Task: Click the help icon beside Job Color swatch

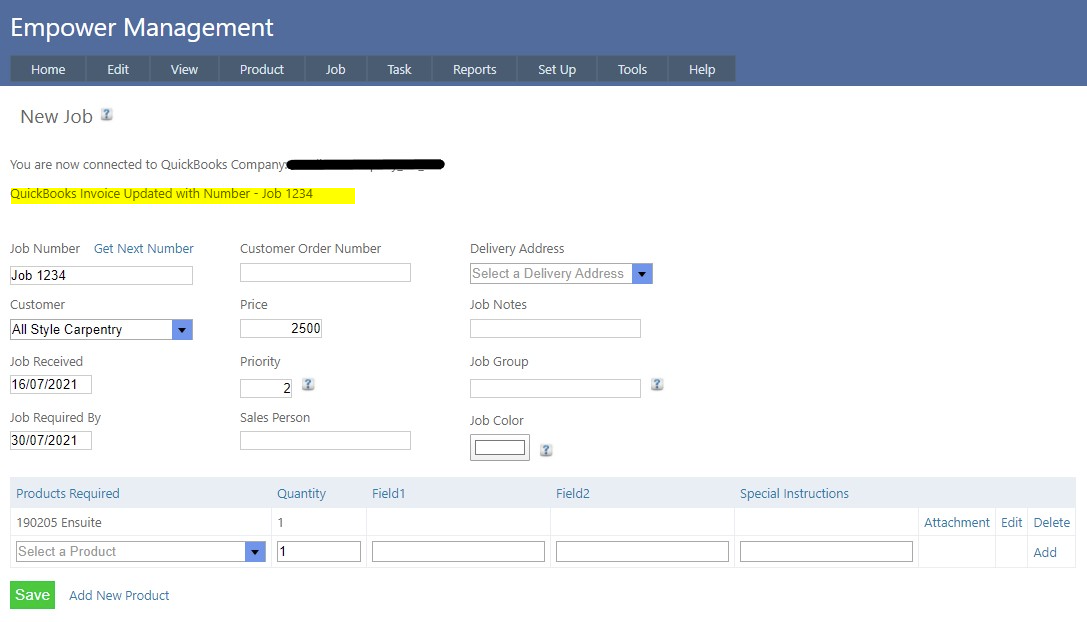Action: pyautogui.click(x=546, y=450)
